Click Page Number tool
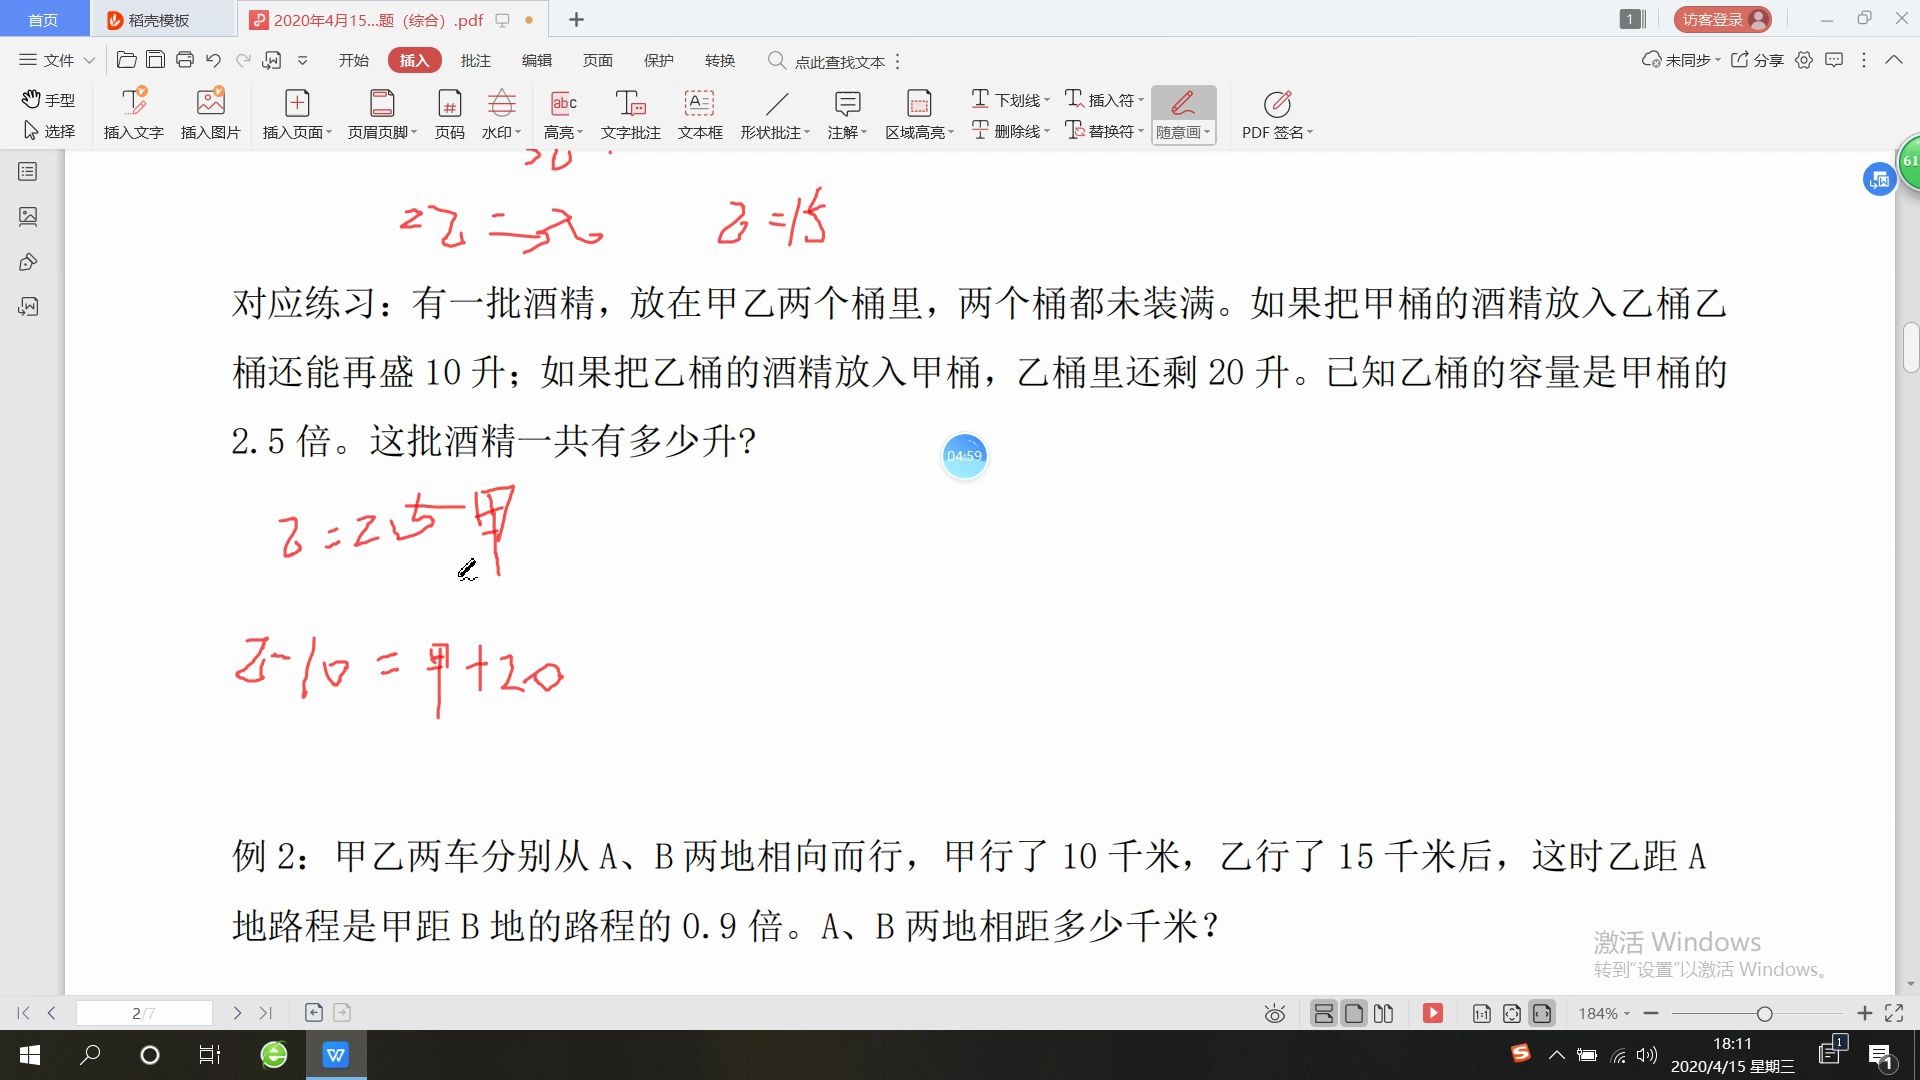The width and height of the screenshot is (1920, 1080). (449, 114)
